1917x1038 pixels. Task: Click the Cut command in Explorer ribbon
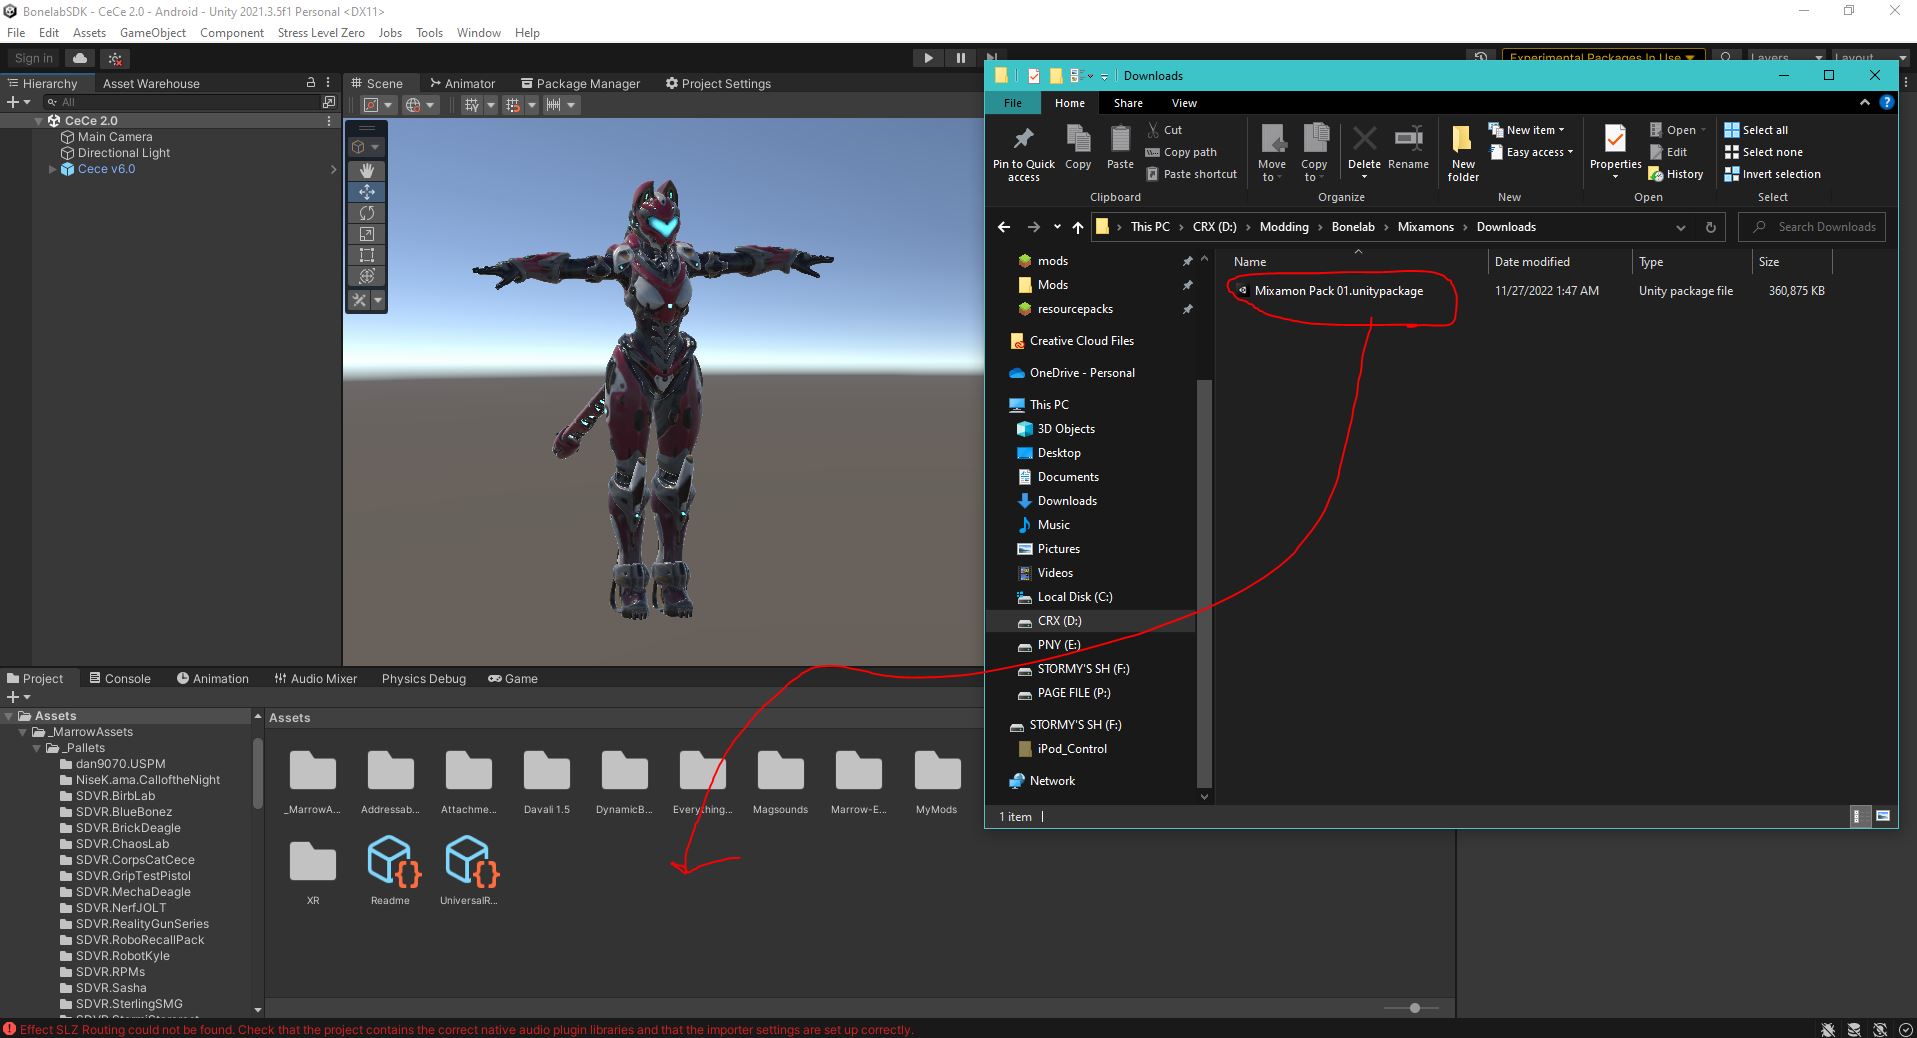(x=1164, y=130)
